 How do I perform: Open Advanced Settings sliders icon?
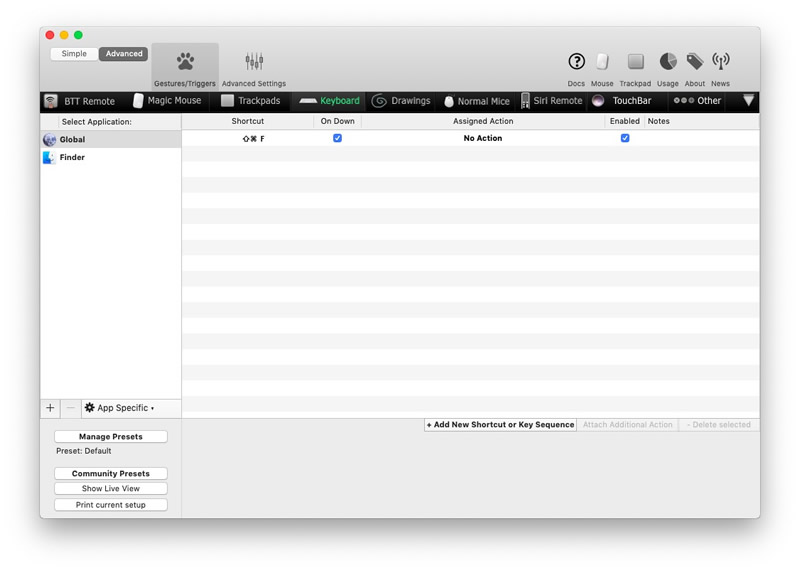[x=254, y=62]
